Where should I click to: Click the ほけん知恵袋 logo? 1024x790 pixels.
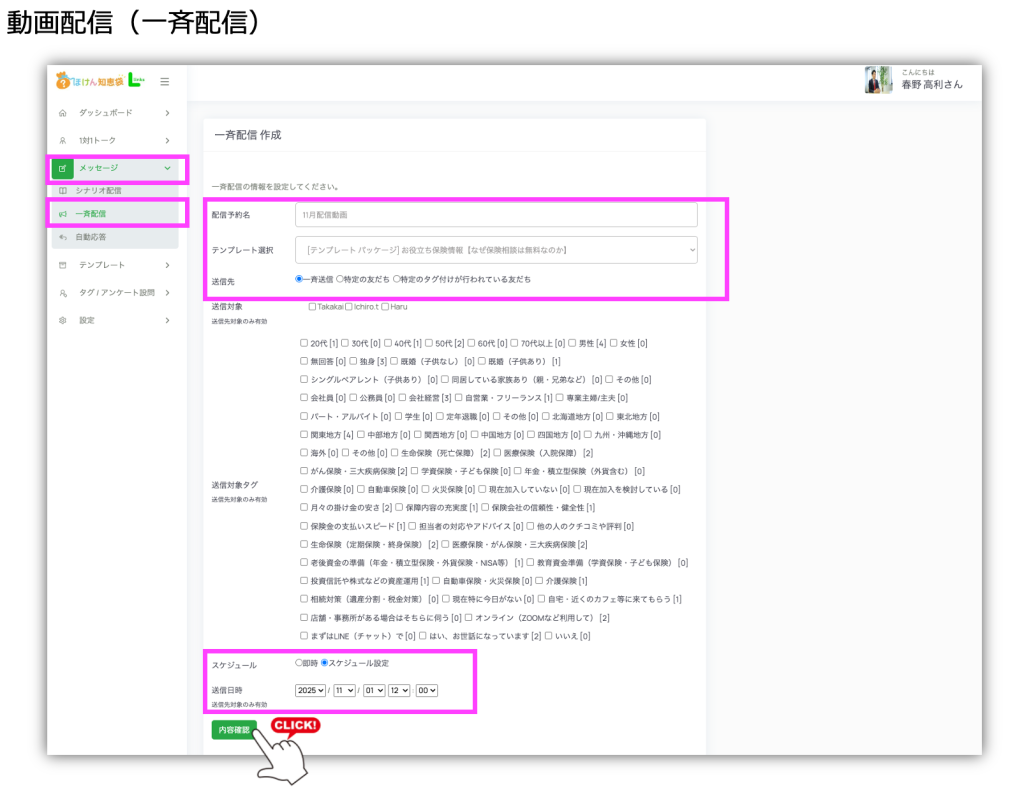pos(100,81)
